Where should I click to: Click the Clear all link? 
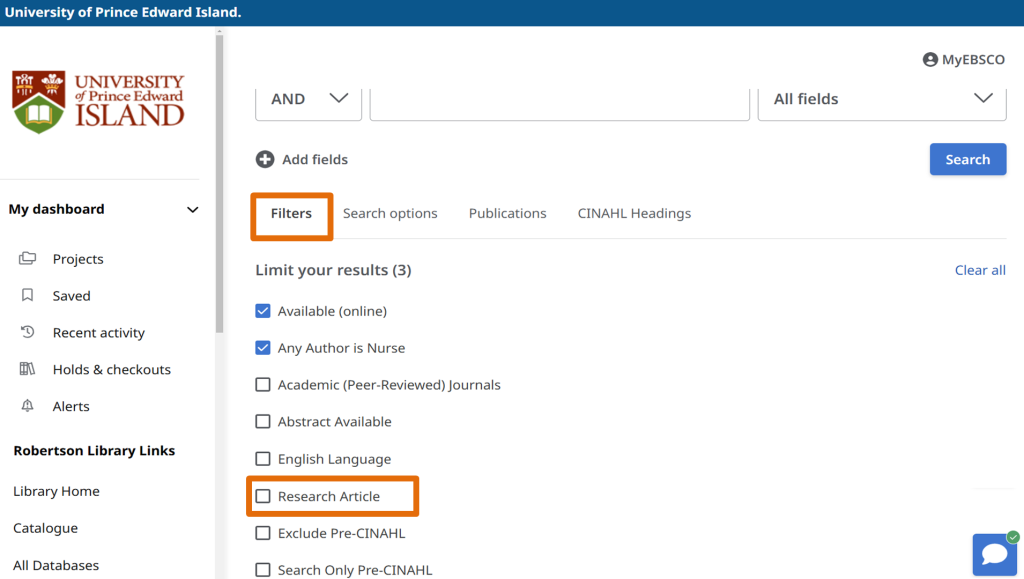tap(980, 270)
